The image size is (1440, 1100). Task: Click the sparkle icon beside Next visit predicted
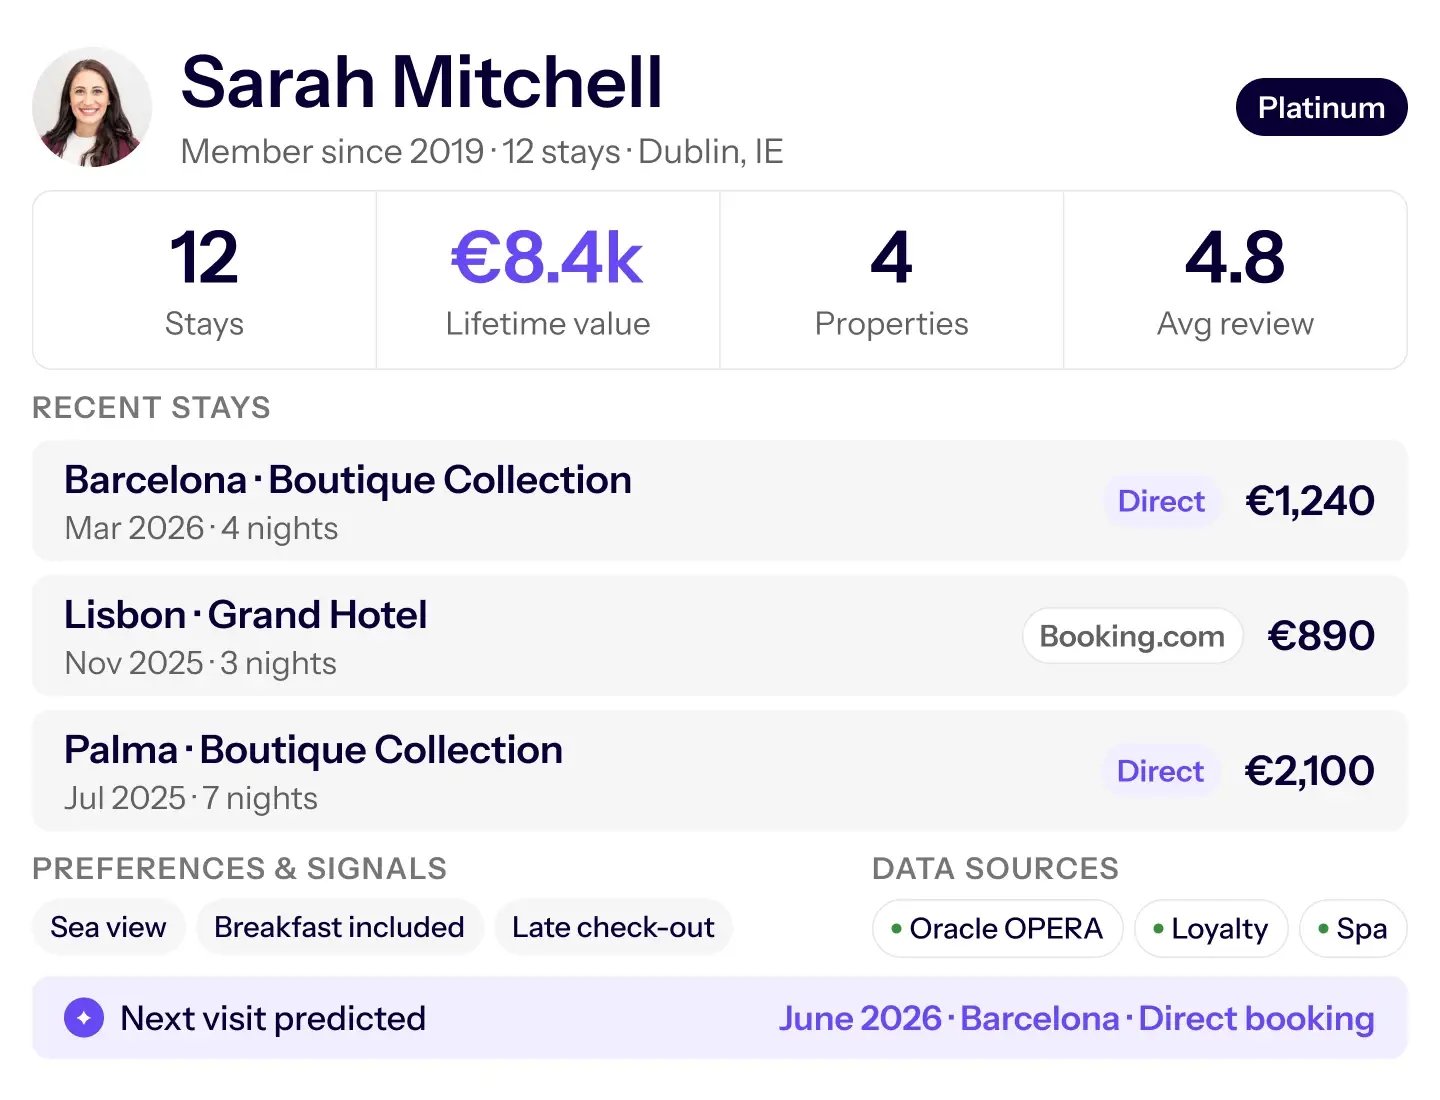pyautogui.click(x=84, y=1018)
